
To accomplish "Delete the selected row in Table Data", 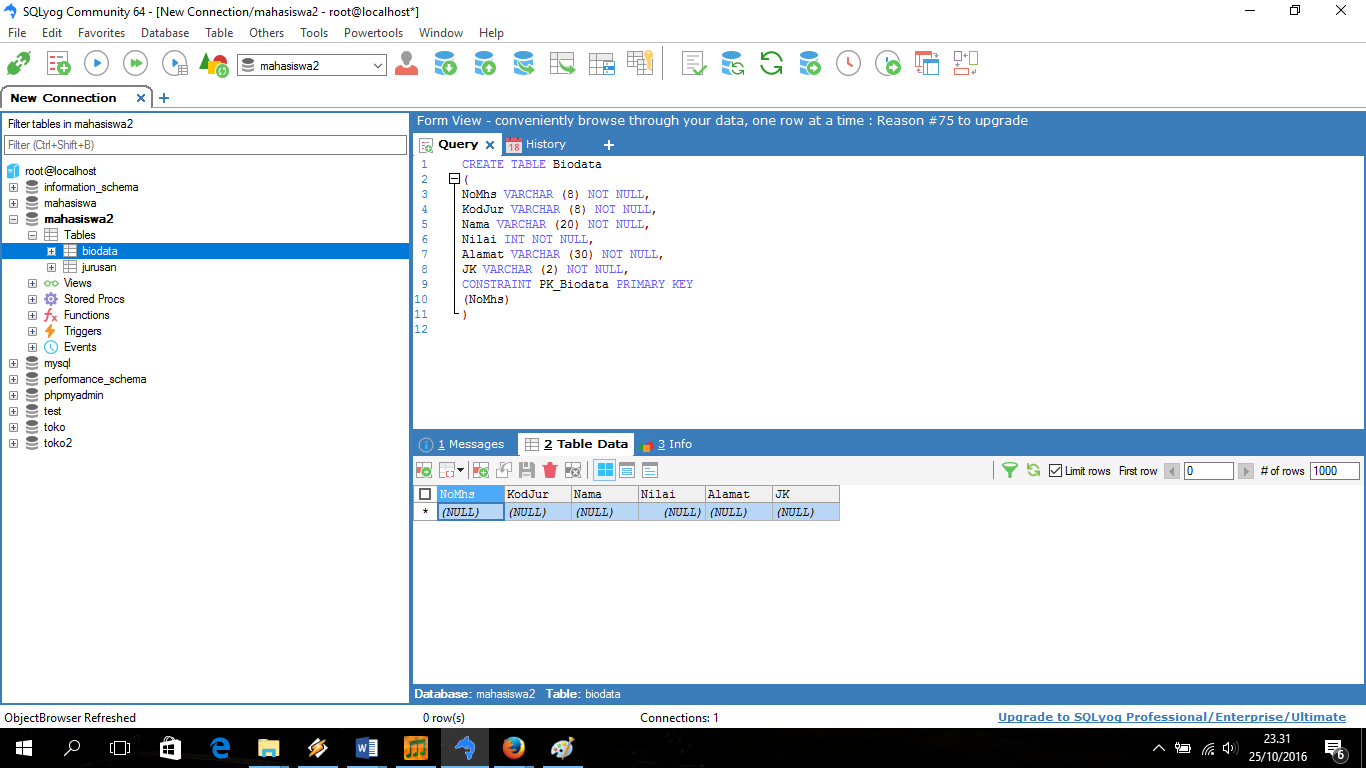I will coord(549,470).
